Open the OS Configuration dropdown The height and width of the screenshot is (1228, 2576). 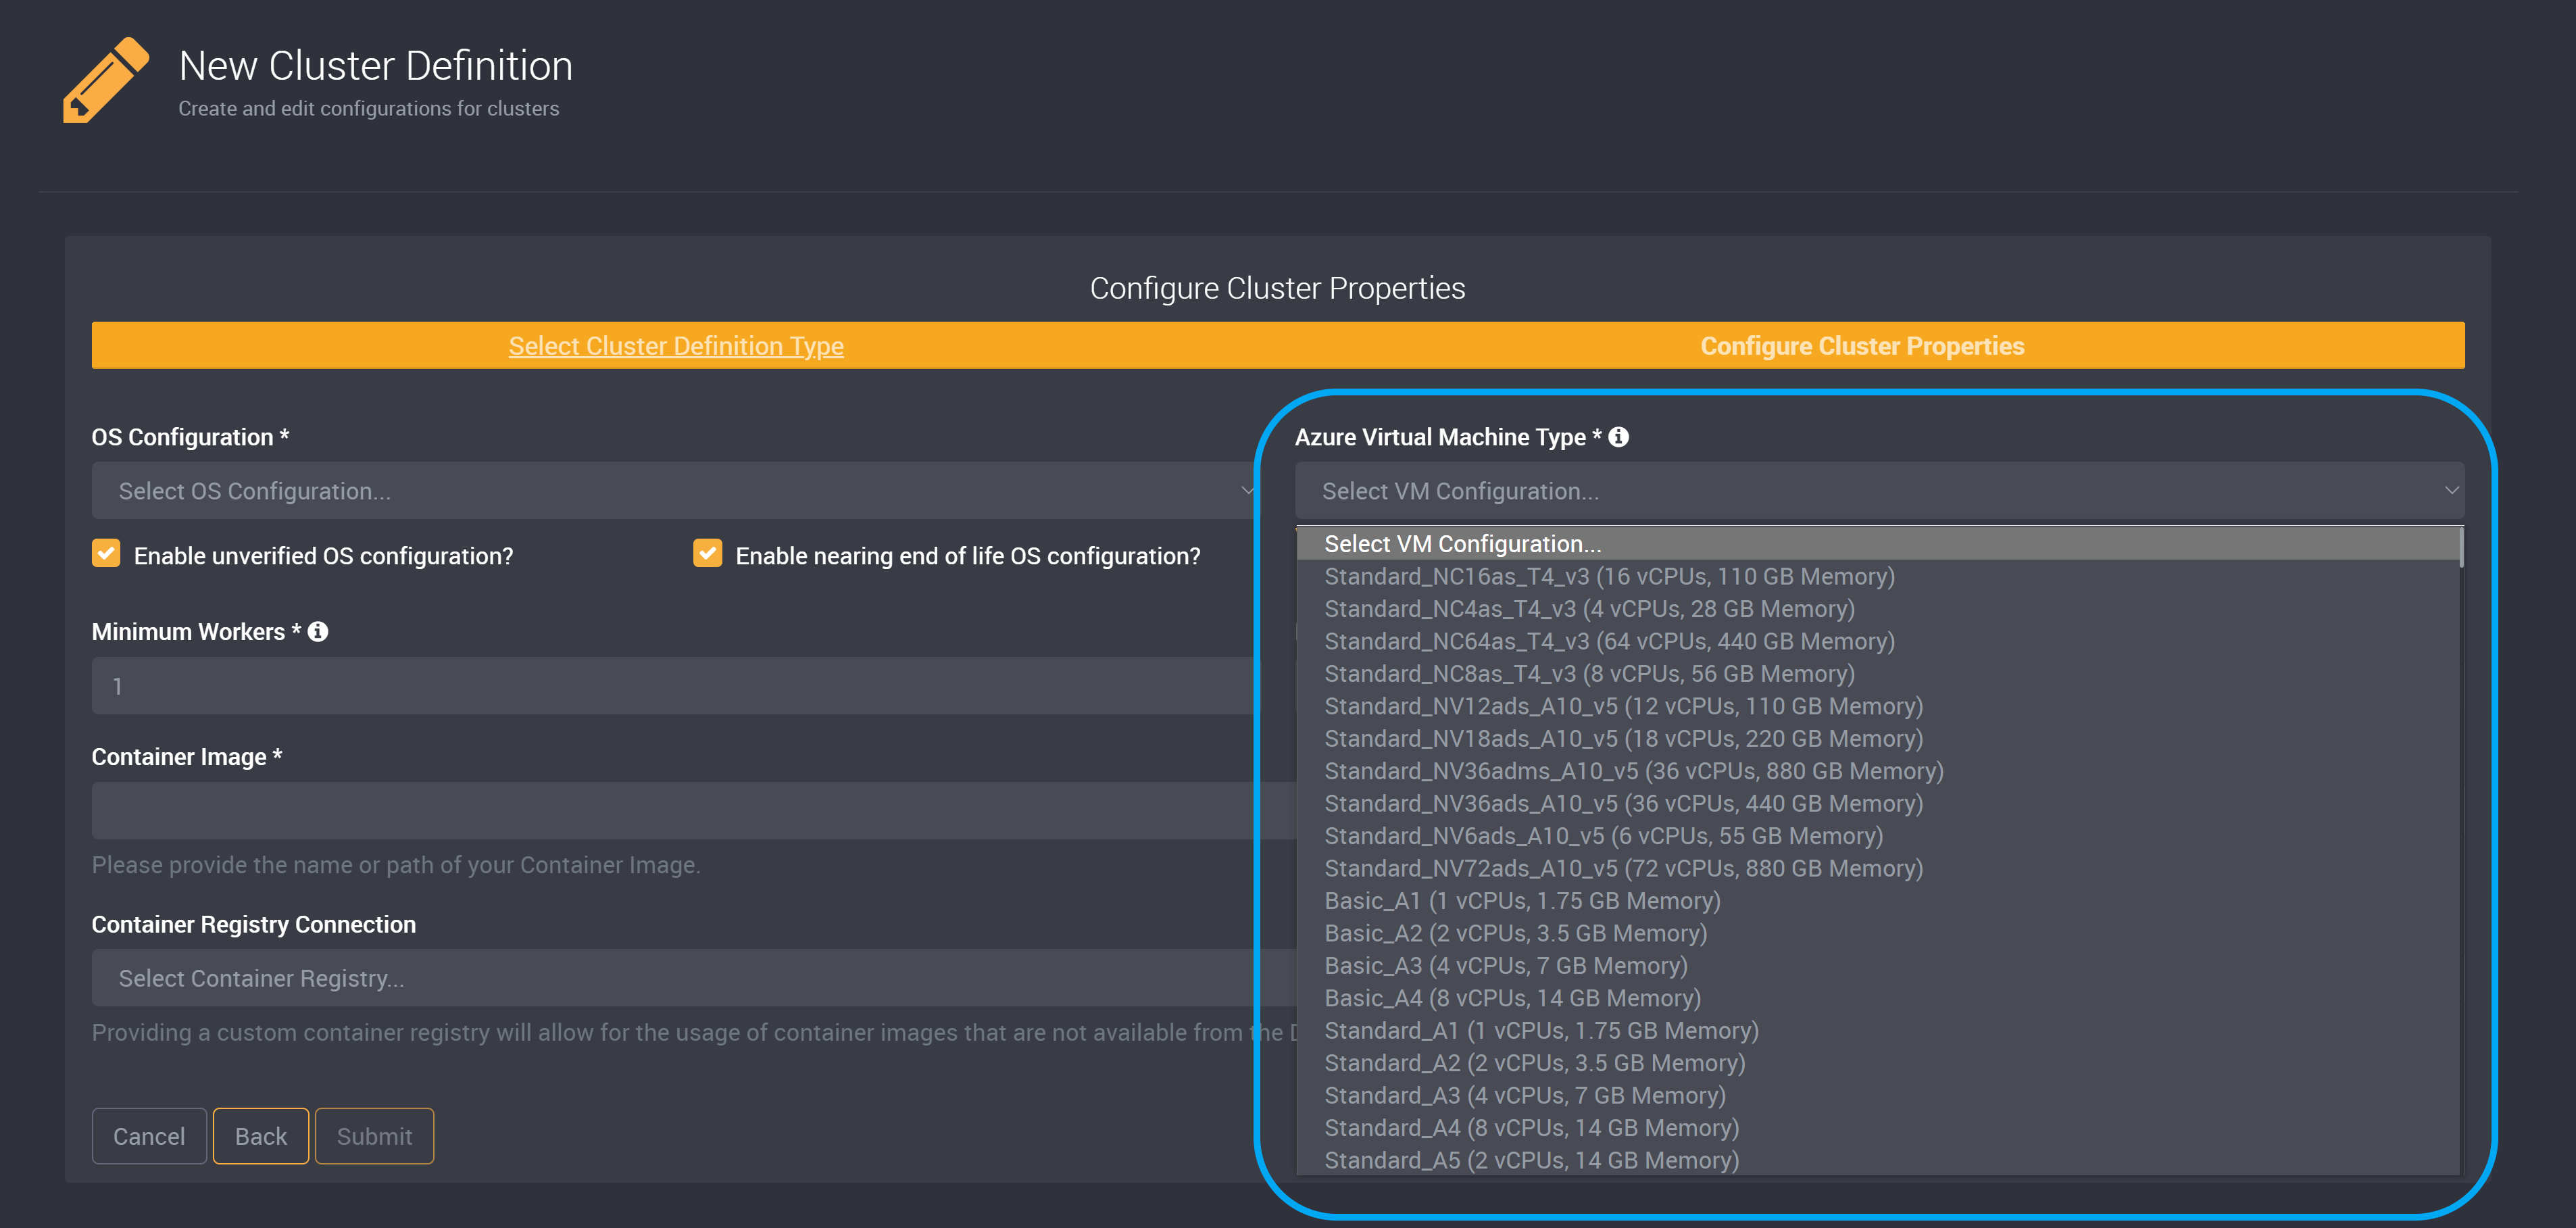[x=676, y=490]
